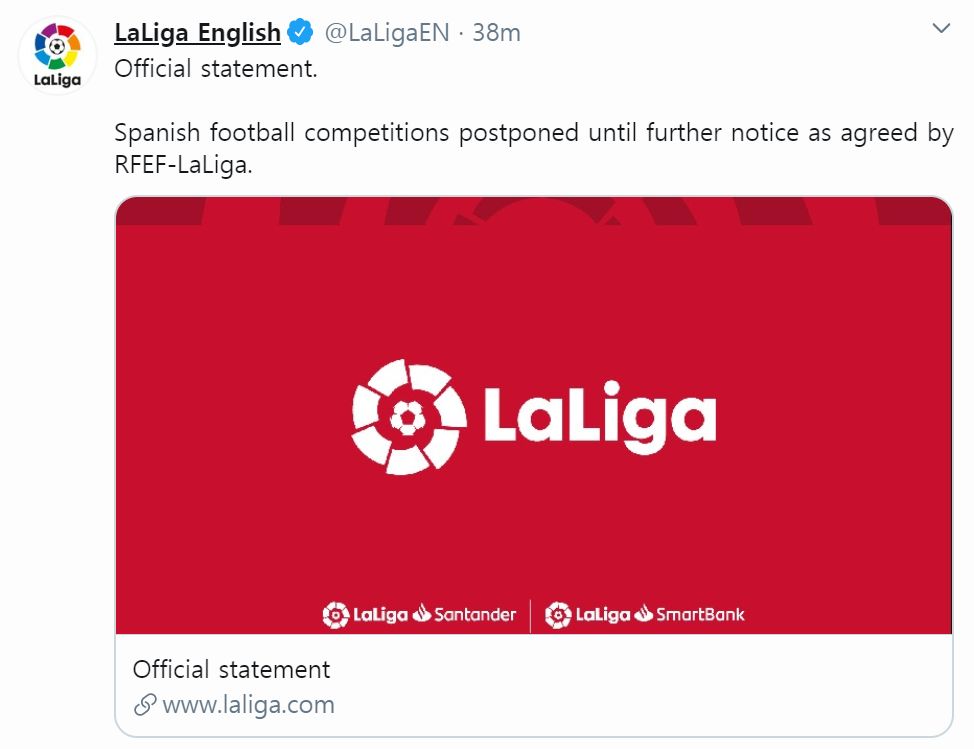Click the large white LaLiga wordmark
The image size is (974, 749).
point(600,416)
